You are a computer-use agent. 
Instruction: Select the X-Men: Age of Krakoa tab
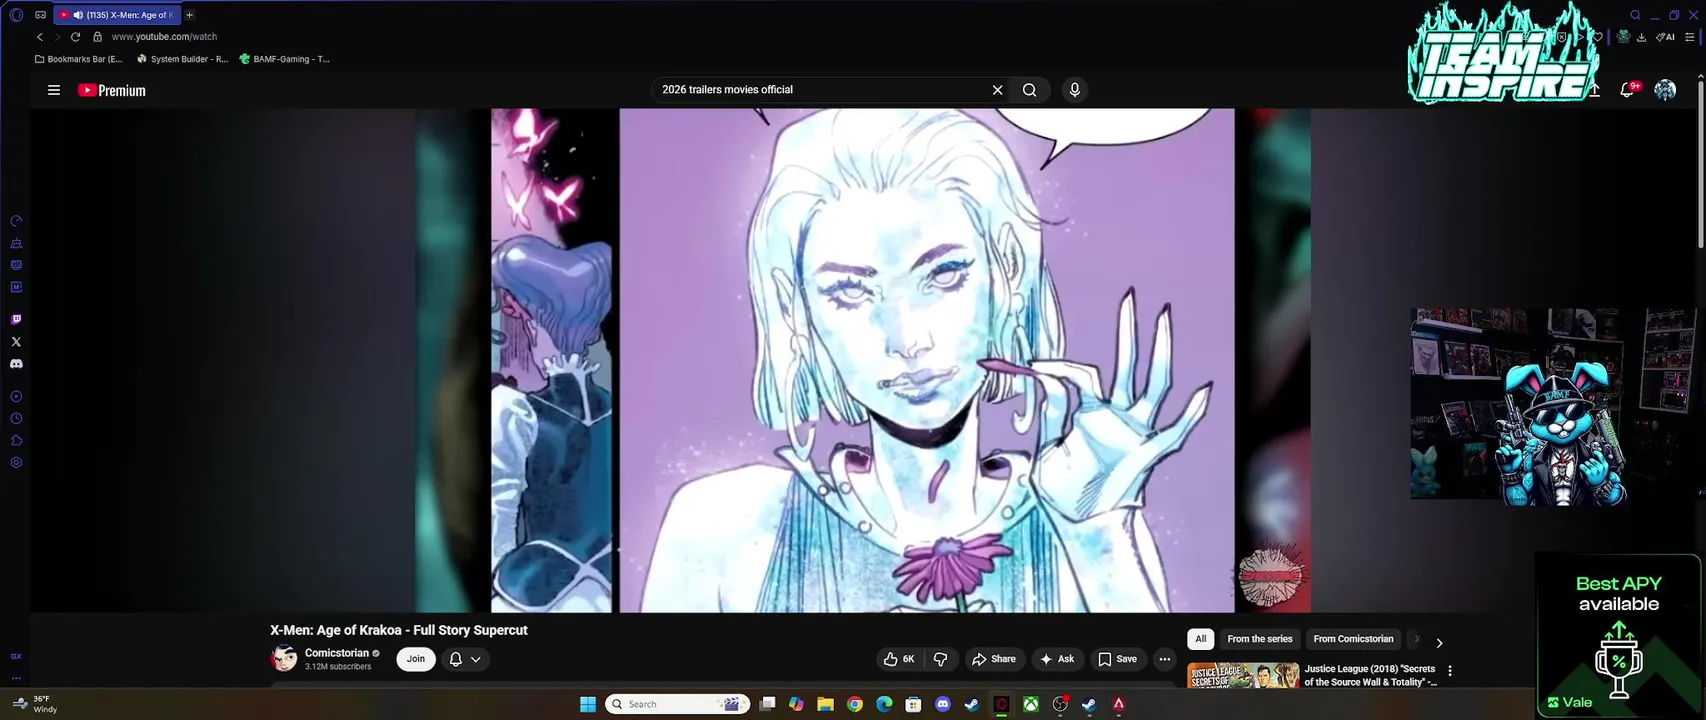(x=118, y=15)
